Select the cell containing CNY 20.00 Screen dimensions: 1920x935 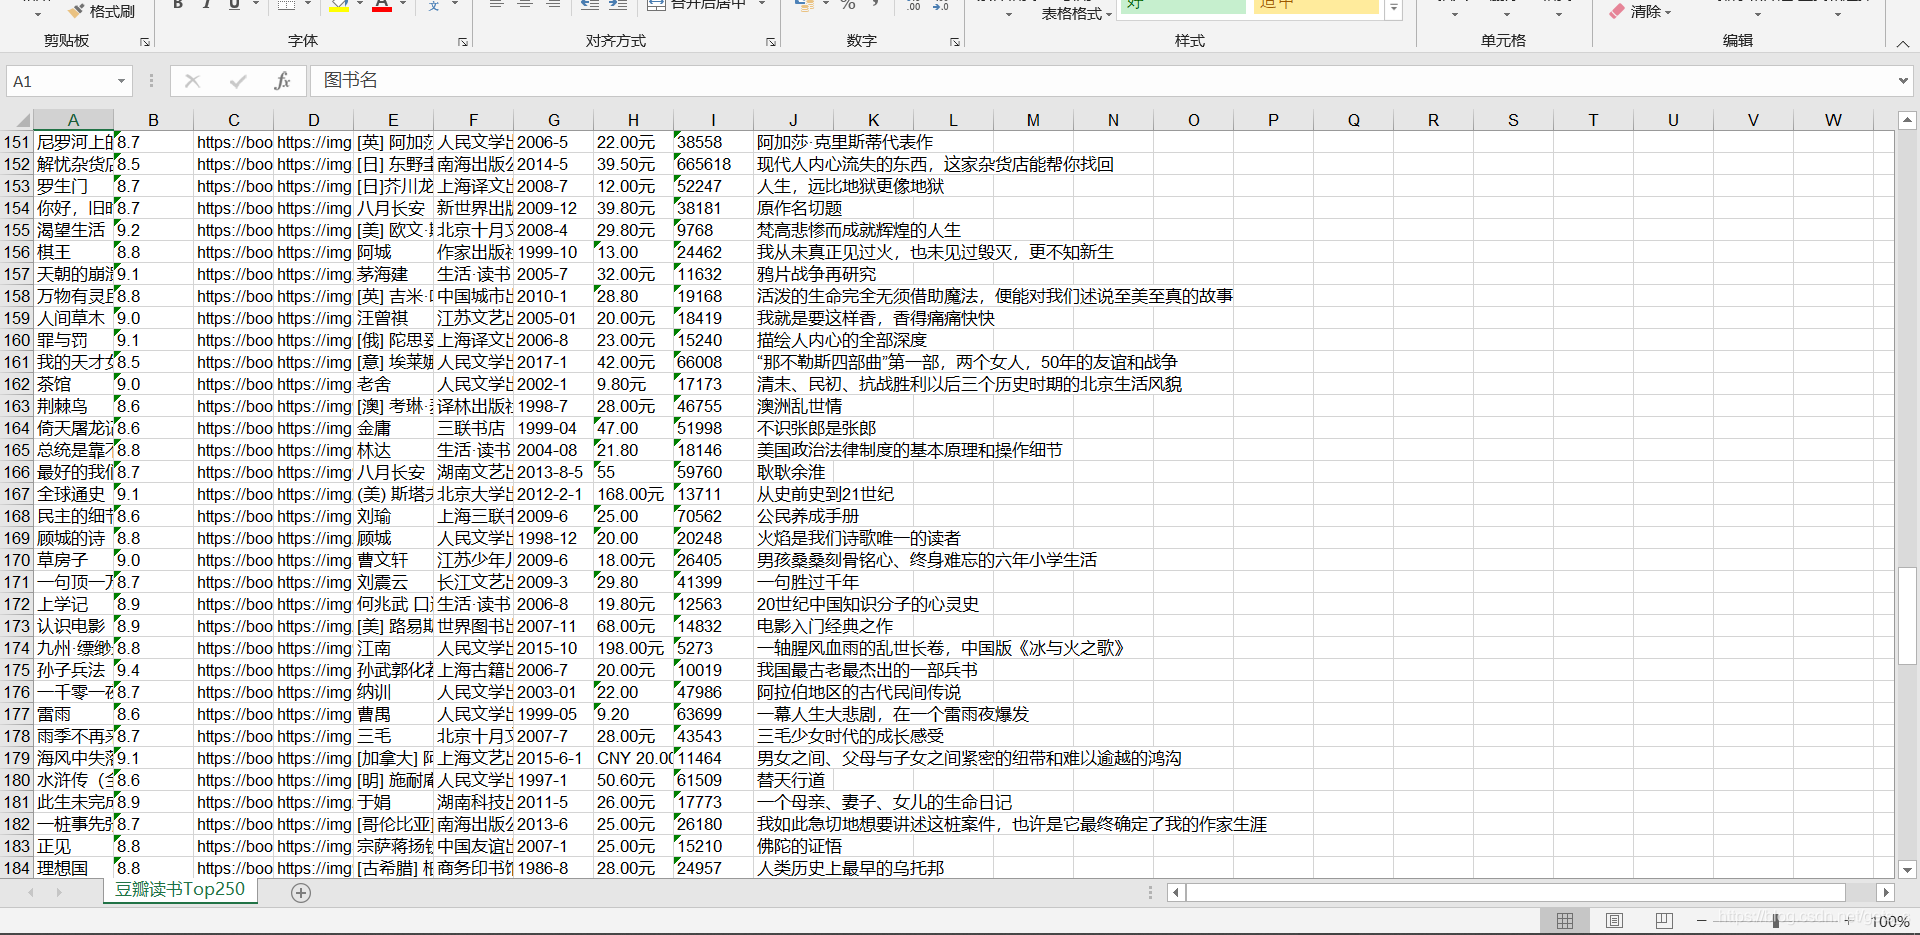(x=633, y=758)
